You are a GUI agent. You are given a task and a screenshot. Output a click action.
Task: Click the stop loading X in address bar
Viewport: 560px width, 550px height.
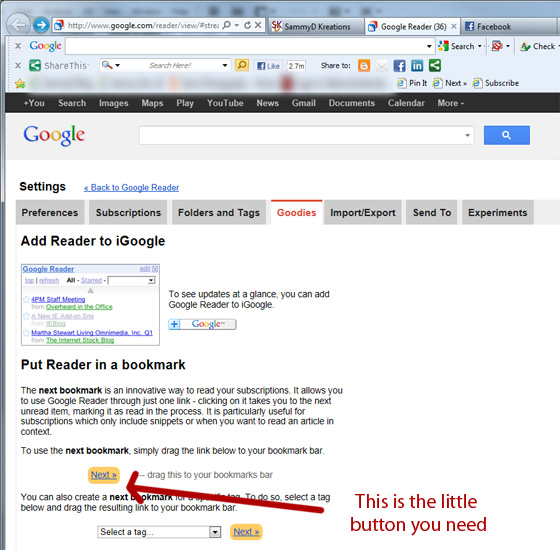click(258, 25)
